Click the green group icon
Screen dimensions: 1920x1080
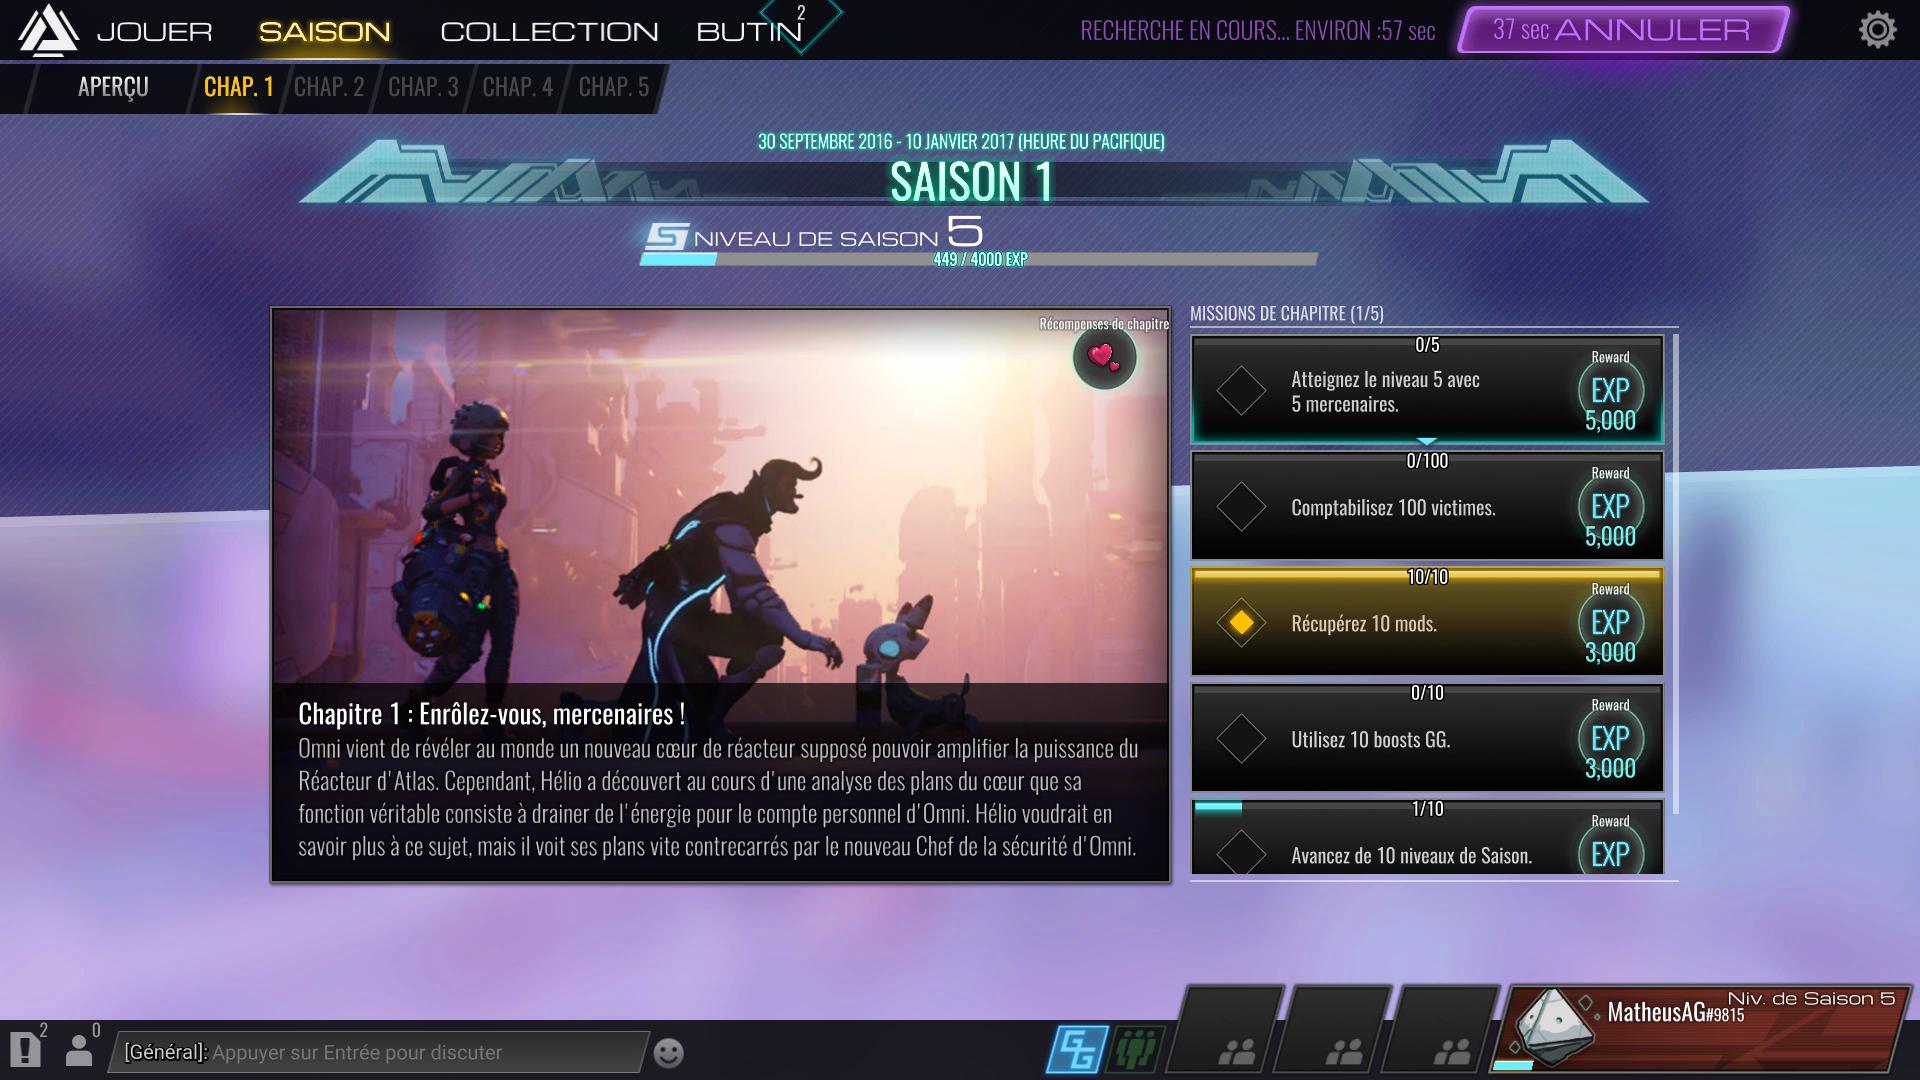click(1136, 1050)
